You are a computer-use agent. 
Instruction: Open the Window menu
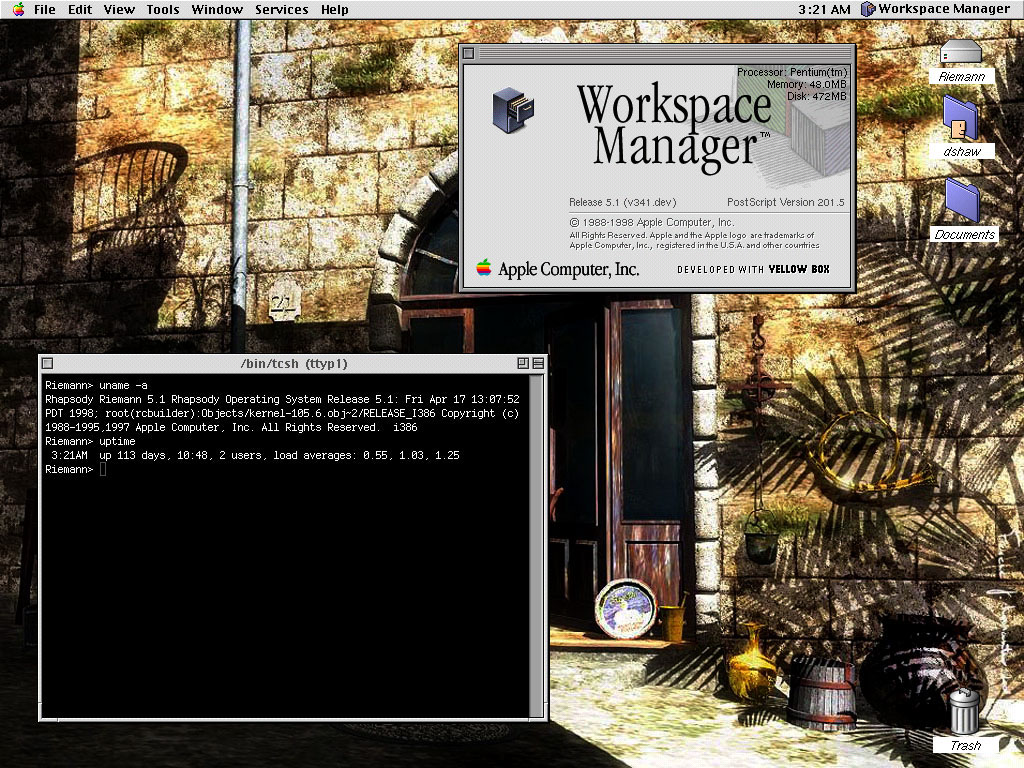click(x=217, y=10)
